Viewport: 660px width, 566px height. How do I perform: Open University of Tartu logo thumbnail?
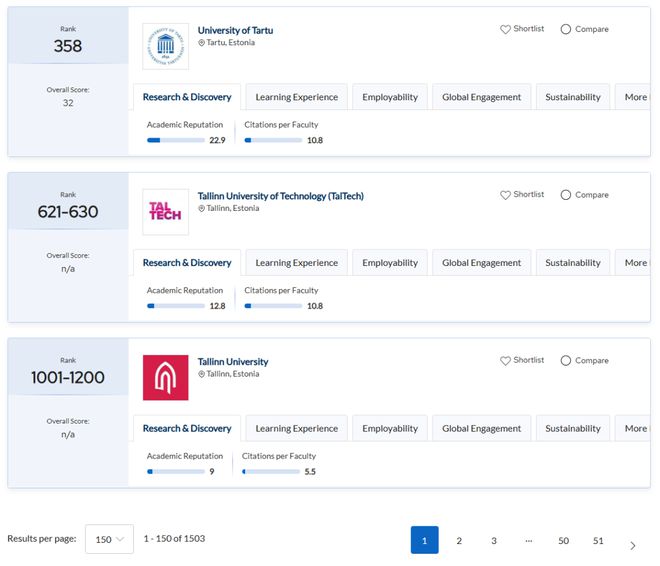165,46
